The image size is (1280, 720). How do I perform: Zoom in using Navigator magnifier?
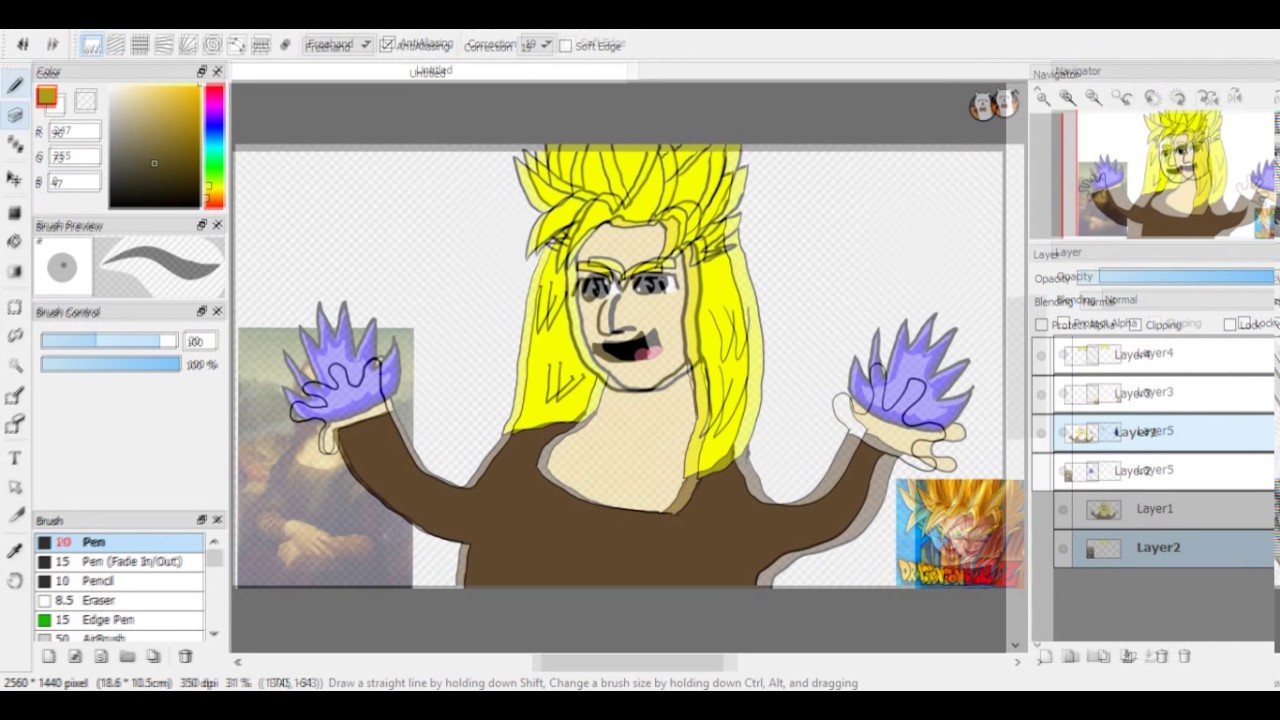pos(1043,98)
